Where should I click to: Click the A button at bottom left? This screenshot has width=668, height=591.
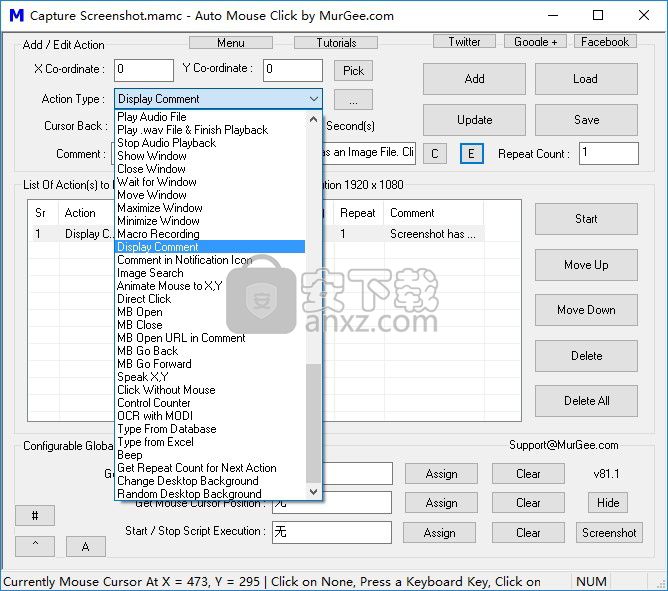[86, 547]
